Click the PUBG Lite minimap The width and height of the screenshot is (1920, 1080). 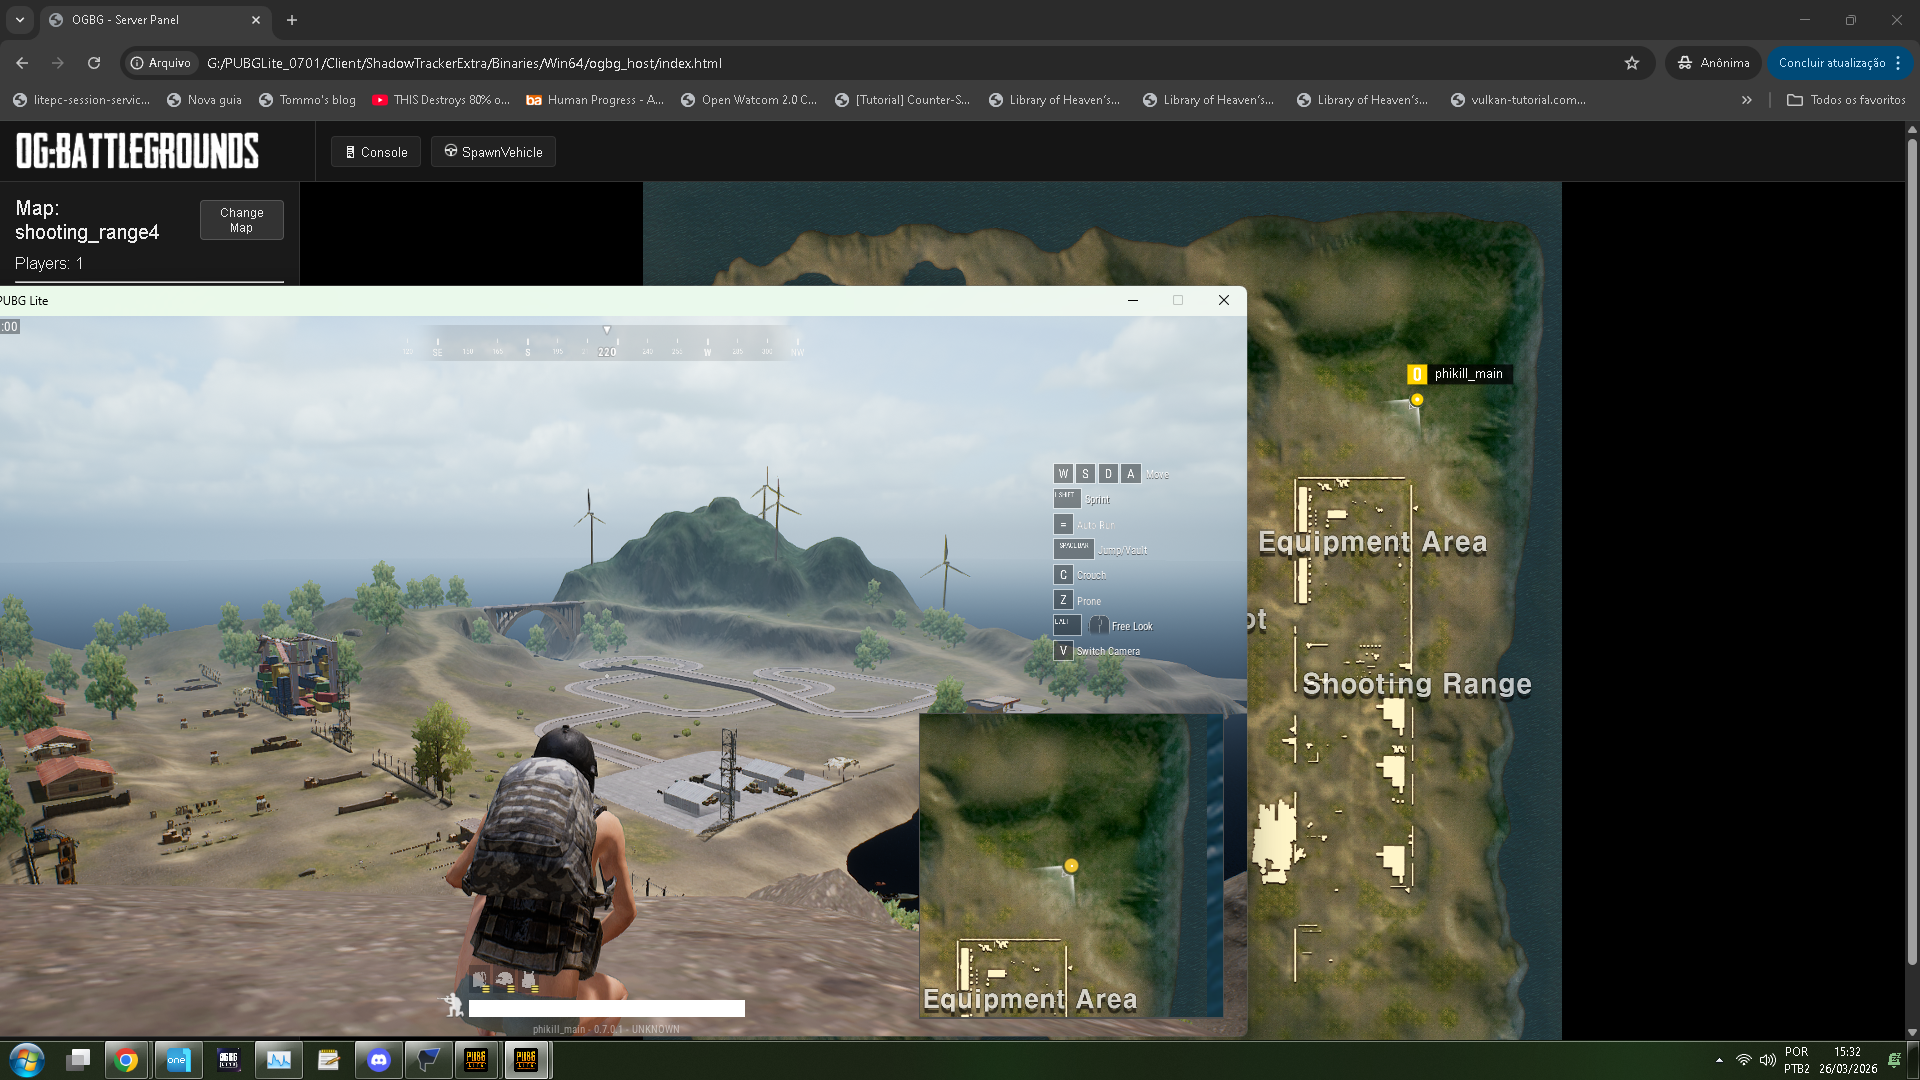pos(1071,866)
